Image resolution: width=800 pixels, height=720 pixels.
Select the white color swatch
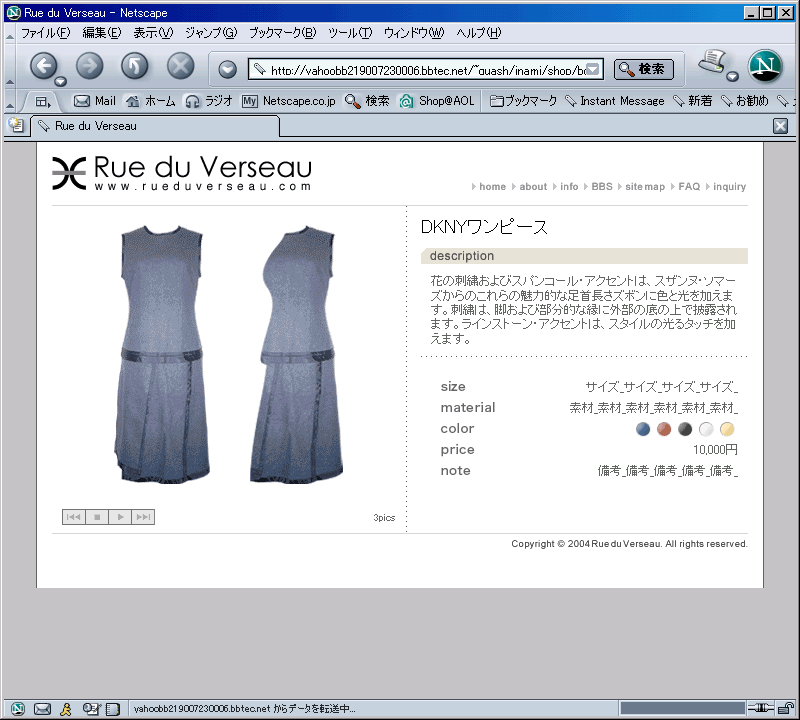(x=706, y=429)
